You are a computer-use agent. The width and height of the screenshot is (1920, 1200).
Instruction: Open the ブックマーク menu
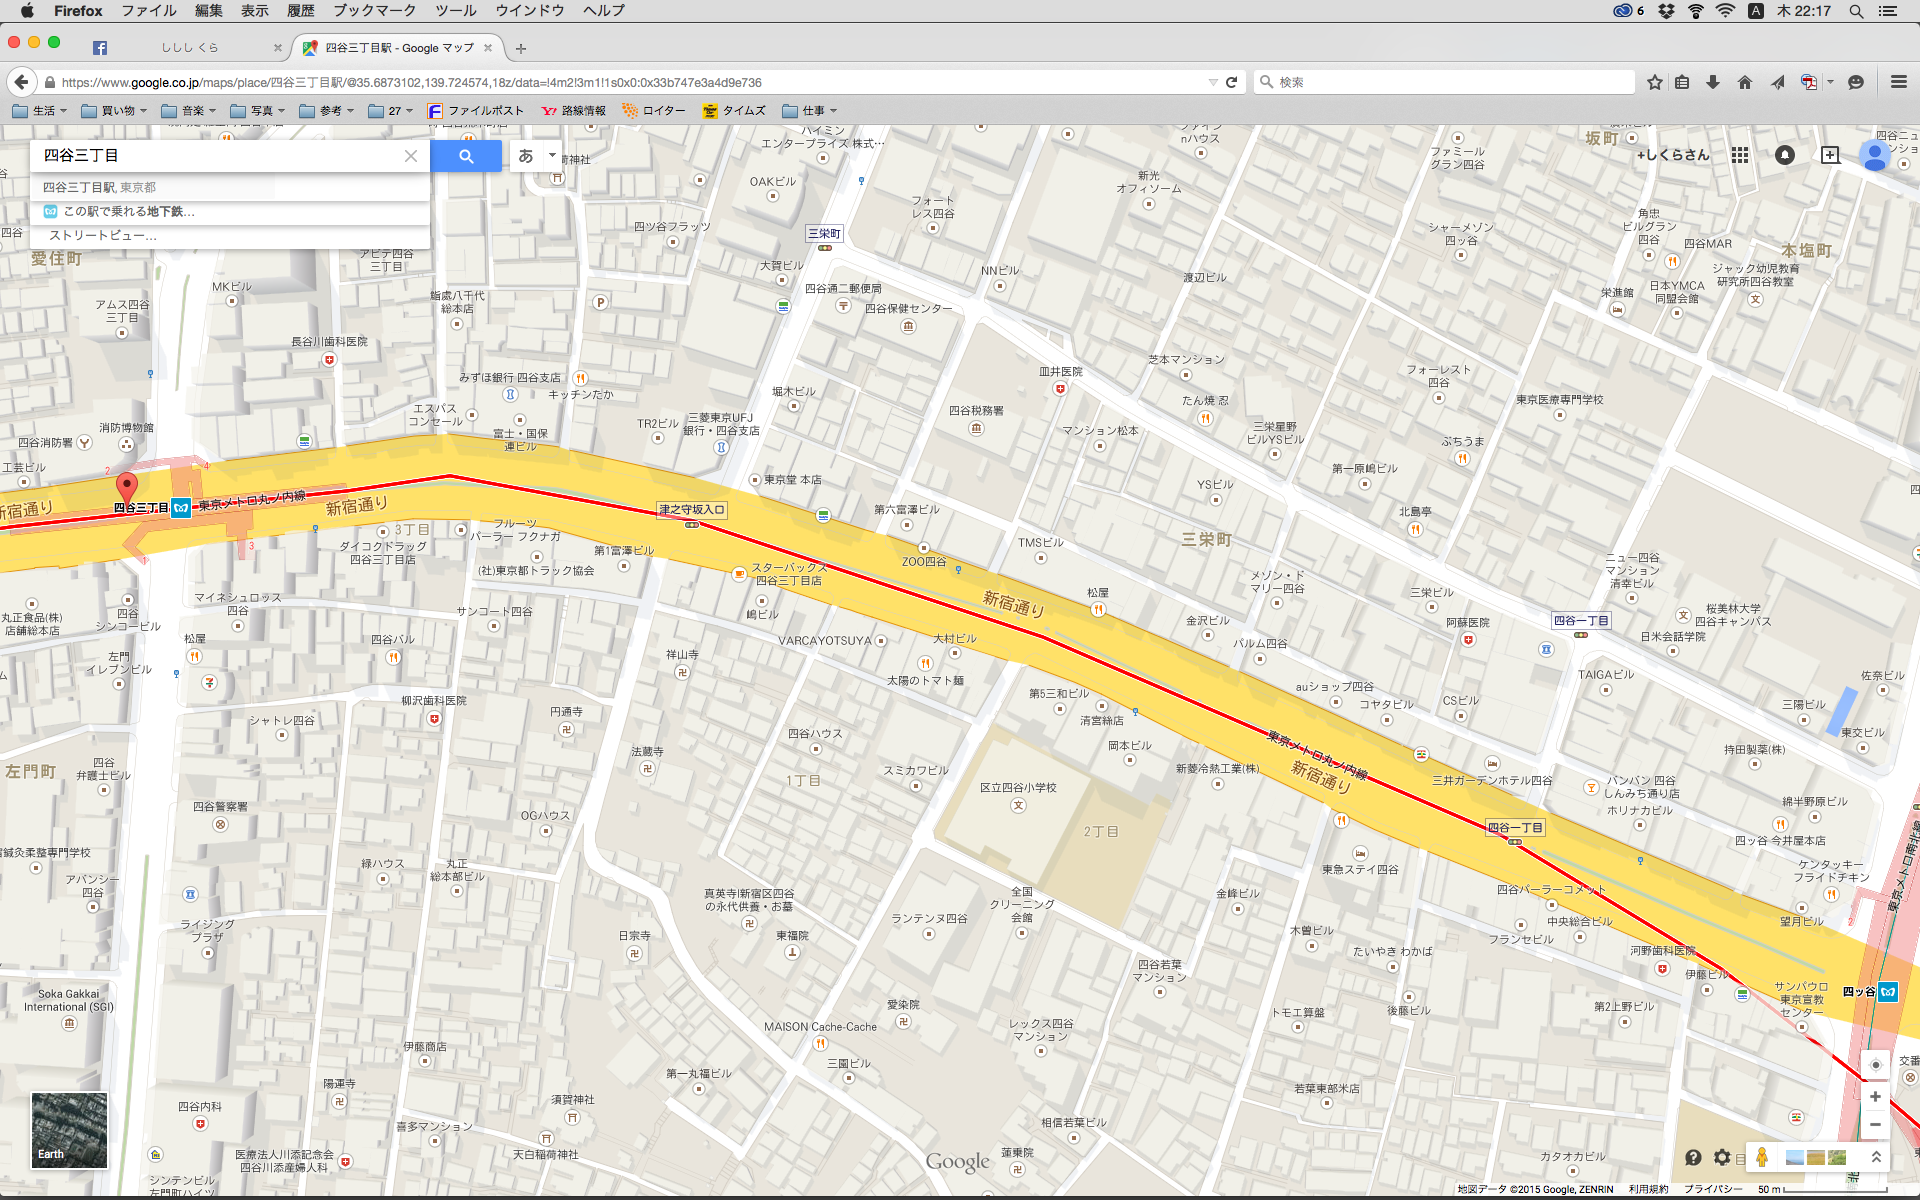(374, 11)
